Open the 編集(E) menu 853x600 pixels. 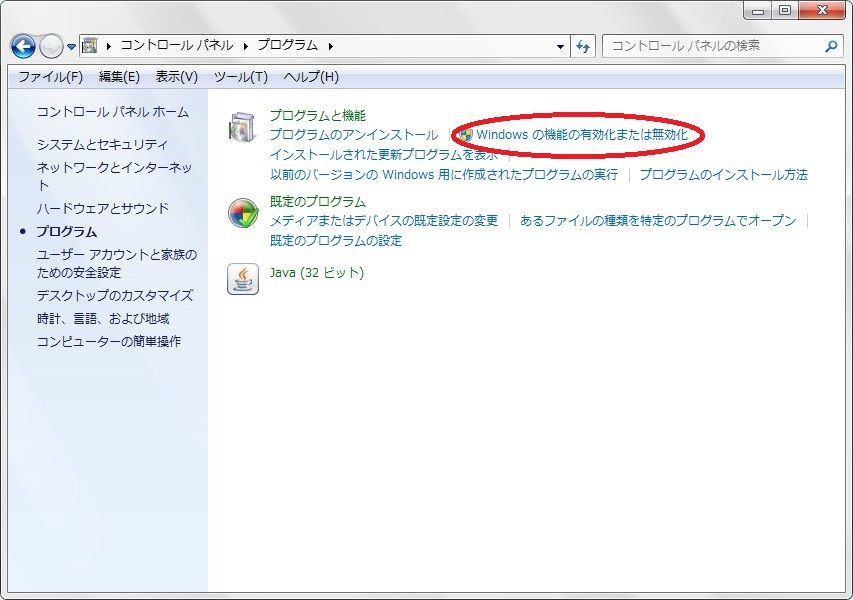(x=119, y=77)
